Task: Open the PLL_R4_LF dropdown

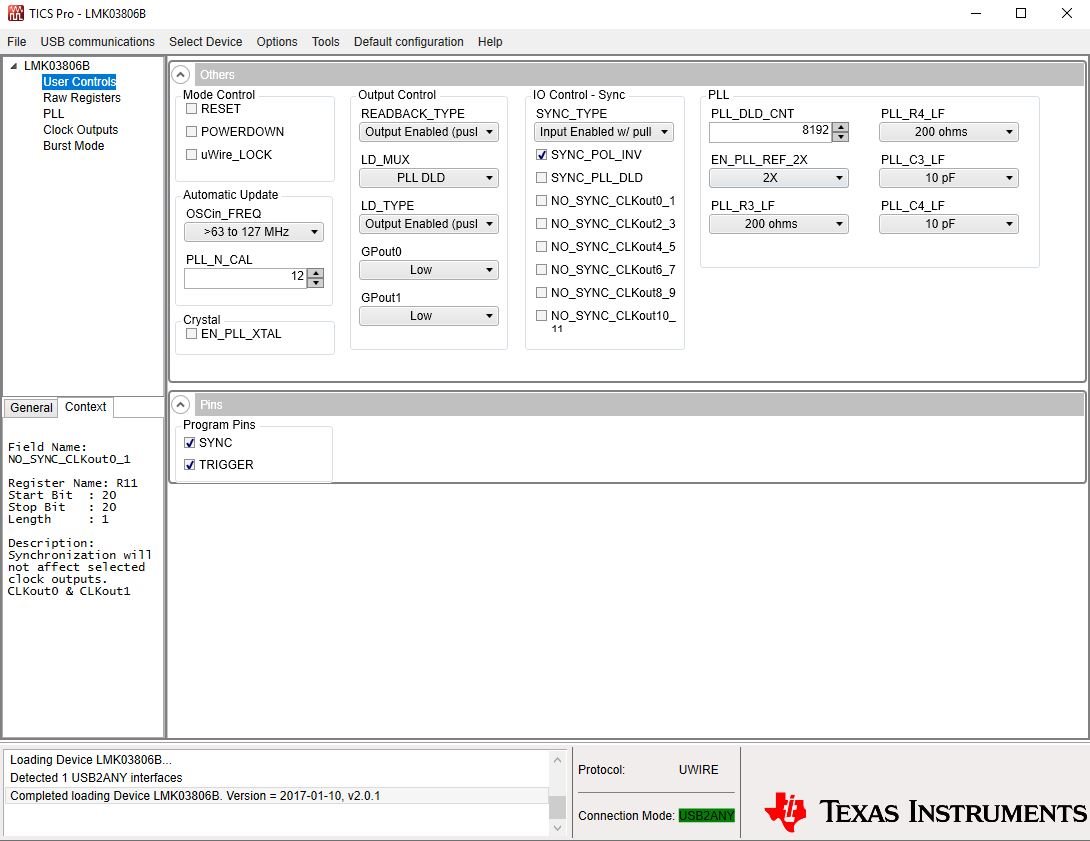Action: tap(949, 131)
